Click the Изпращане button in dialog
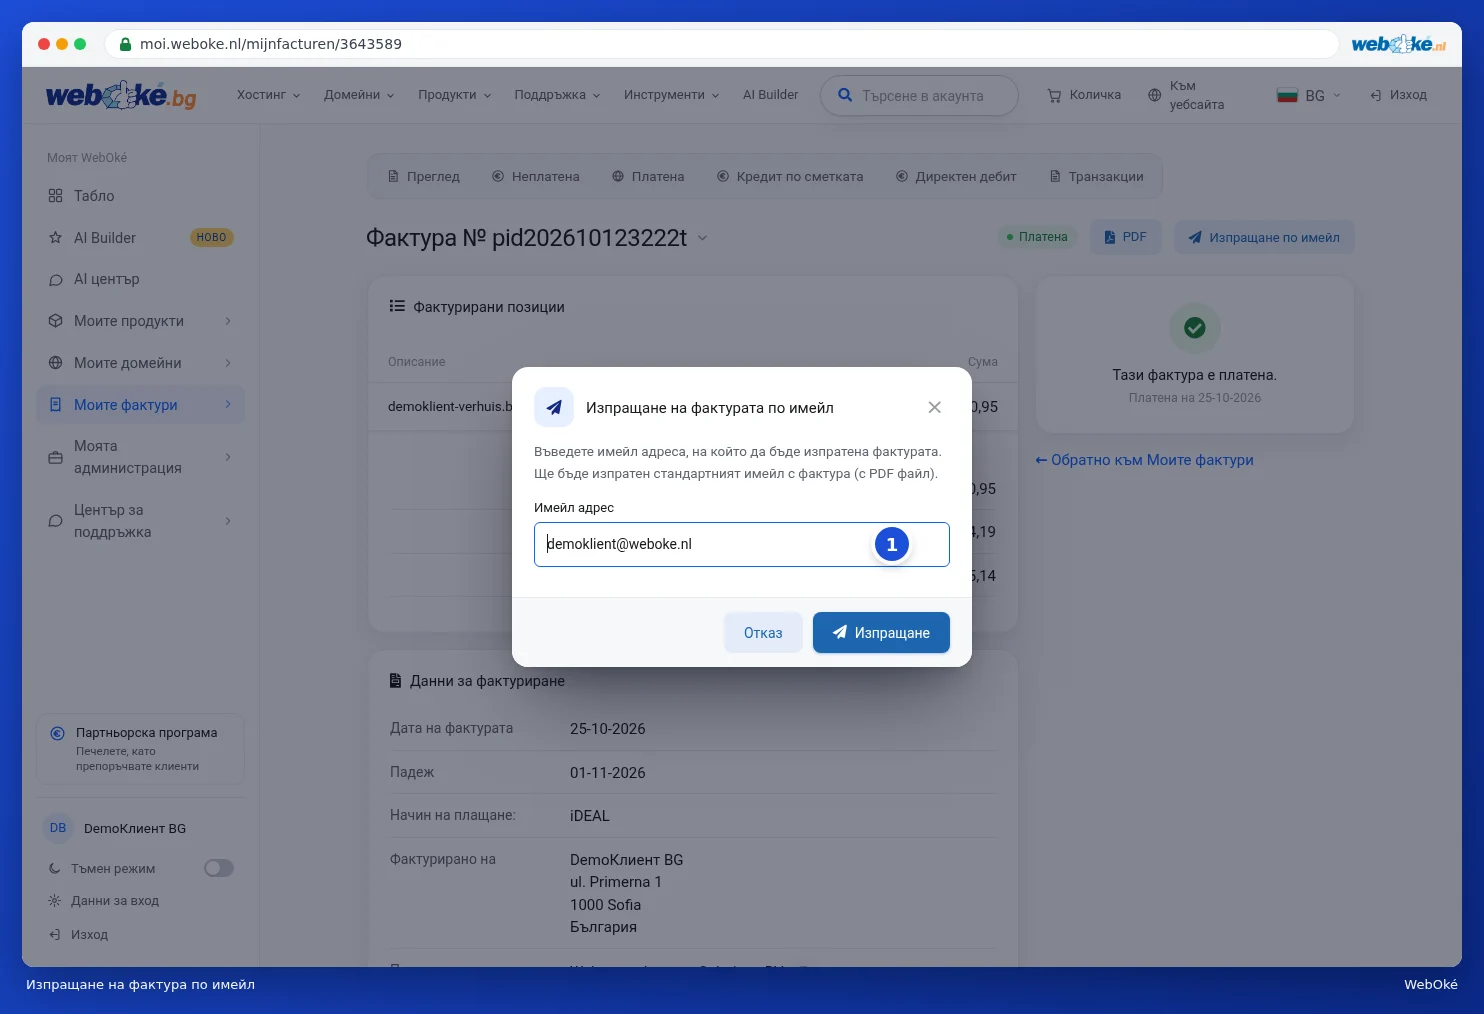The image size is (1484, 1014). (x=881, y=633)
